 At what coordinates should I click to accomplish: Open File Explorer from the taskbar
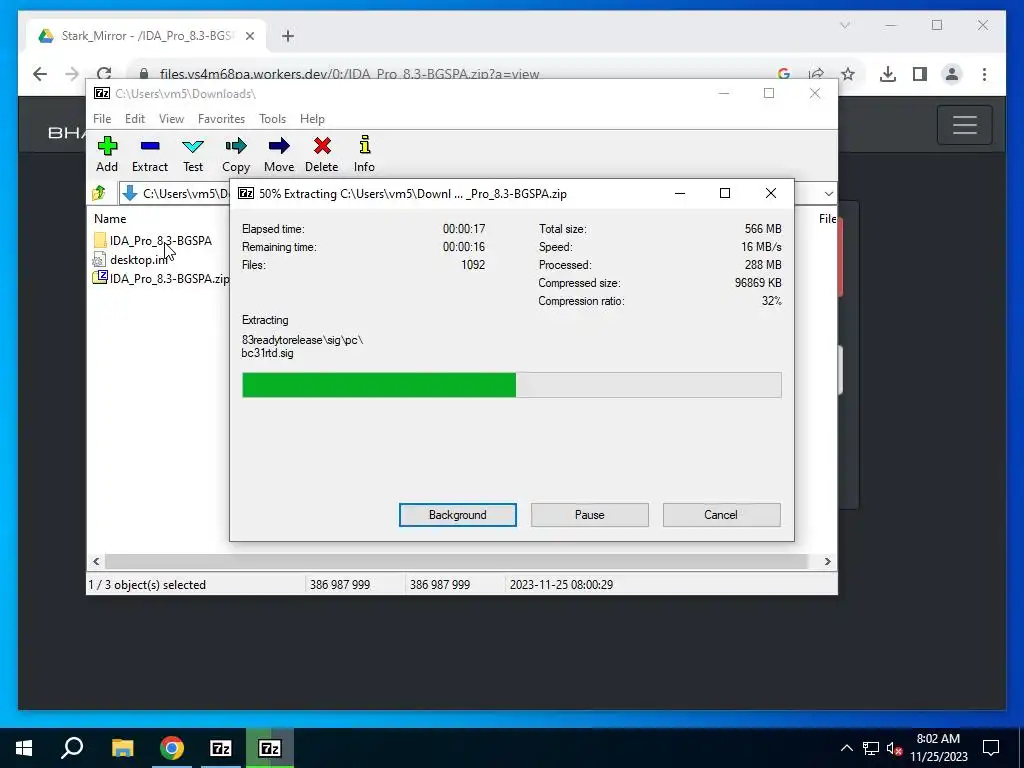coord(122,748)
